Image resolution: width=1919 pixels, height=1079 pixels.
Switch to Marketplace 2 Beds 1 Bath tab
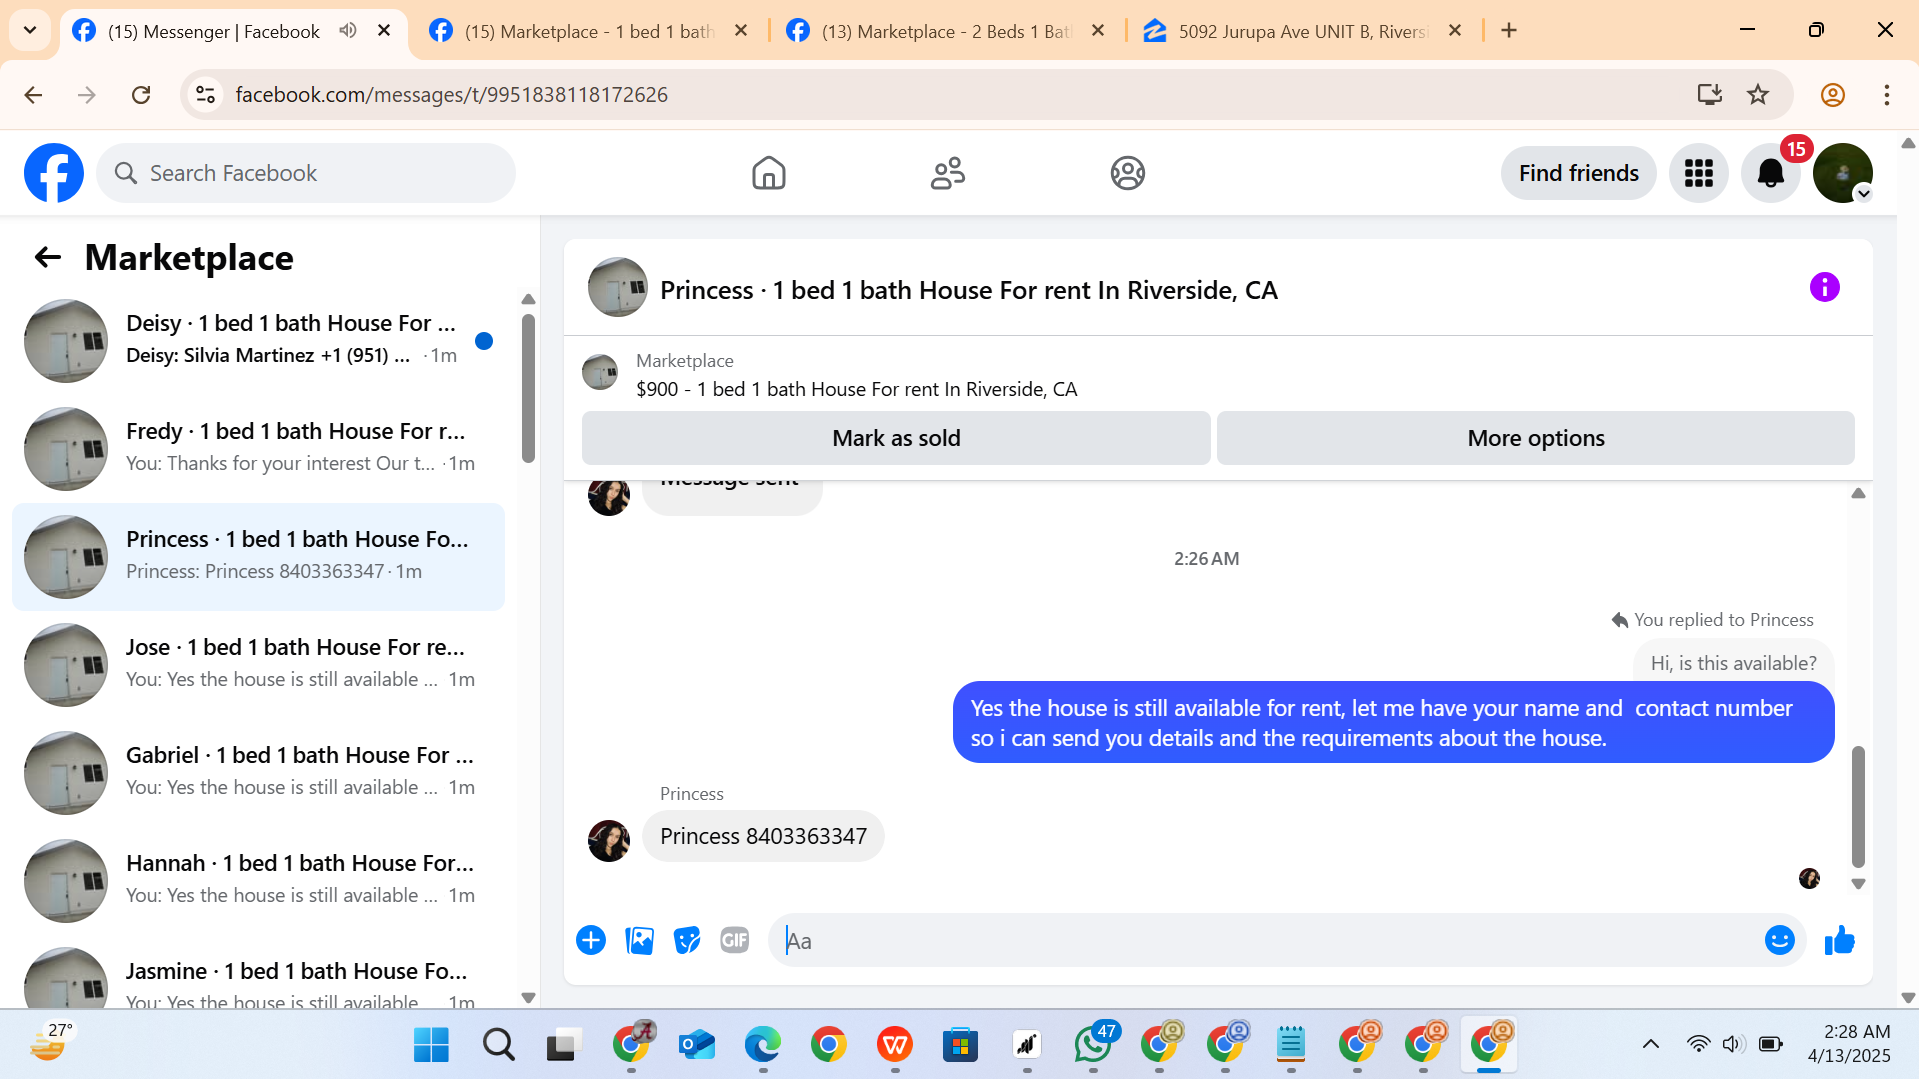(946, 31)
